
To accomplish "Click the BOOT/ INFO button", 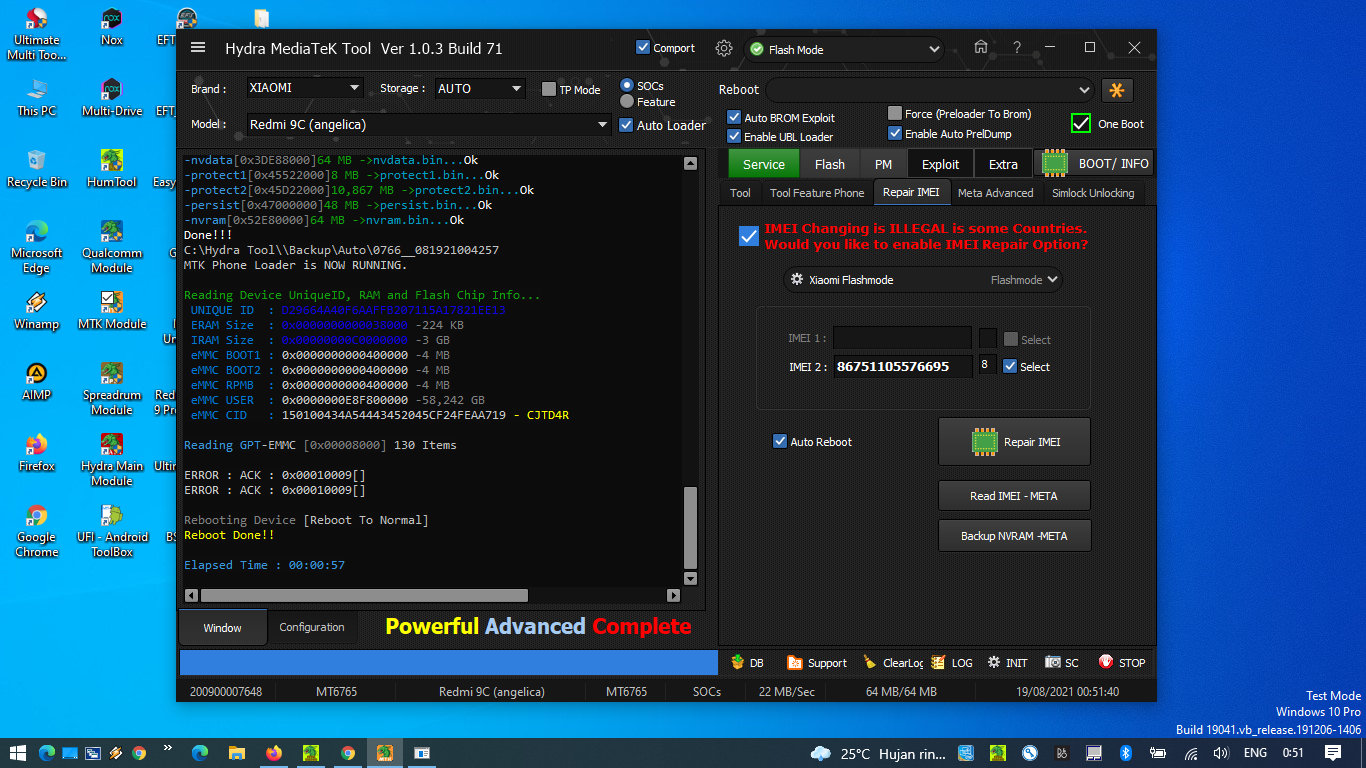I will [1095, 163].
